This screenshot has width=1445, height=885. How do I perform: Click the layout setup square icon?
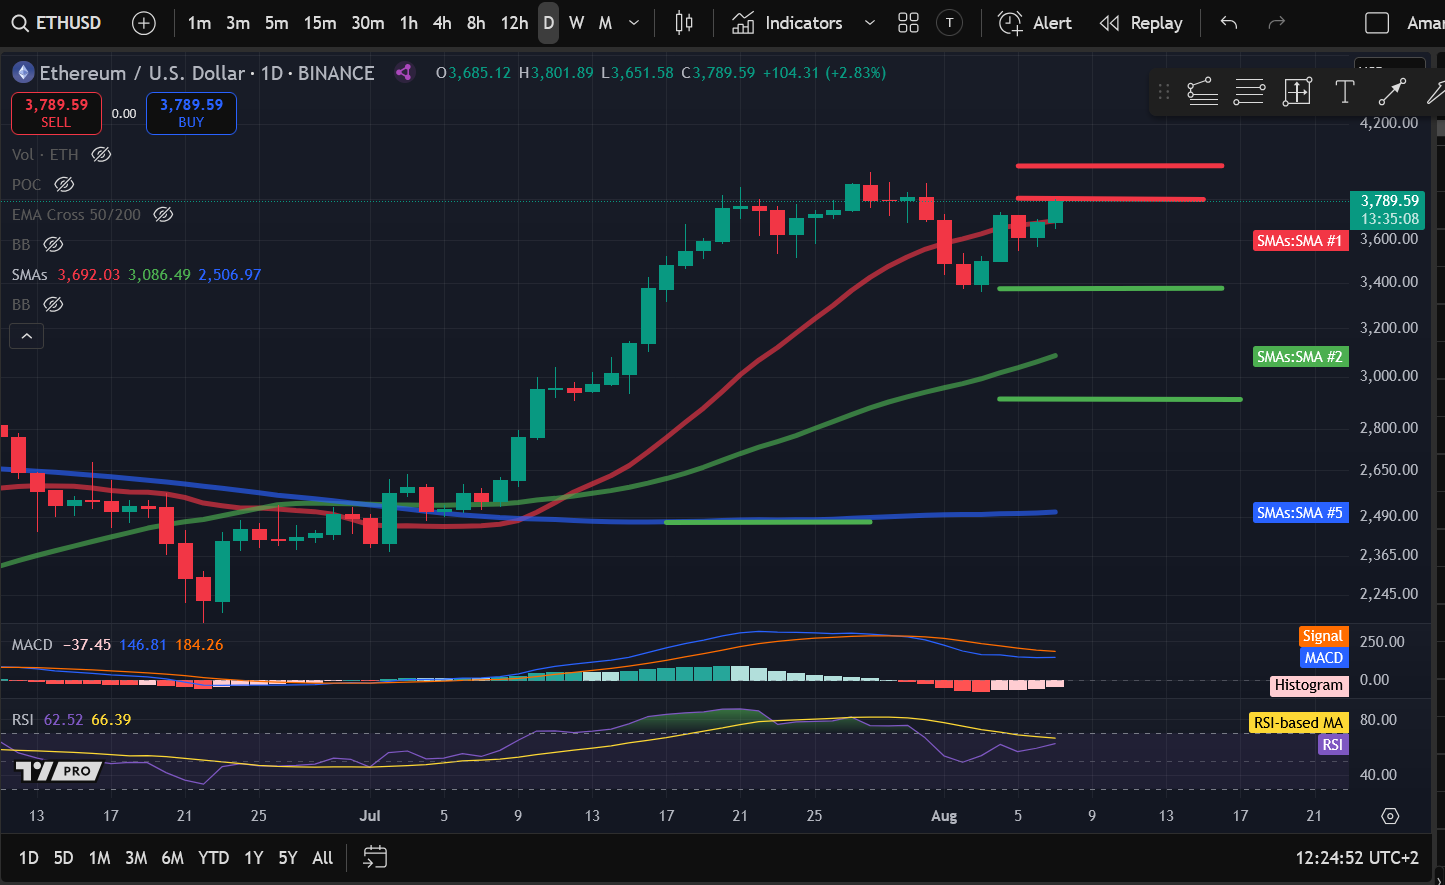coord(1377,23)
